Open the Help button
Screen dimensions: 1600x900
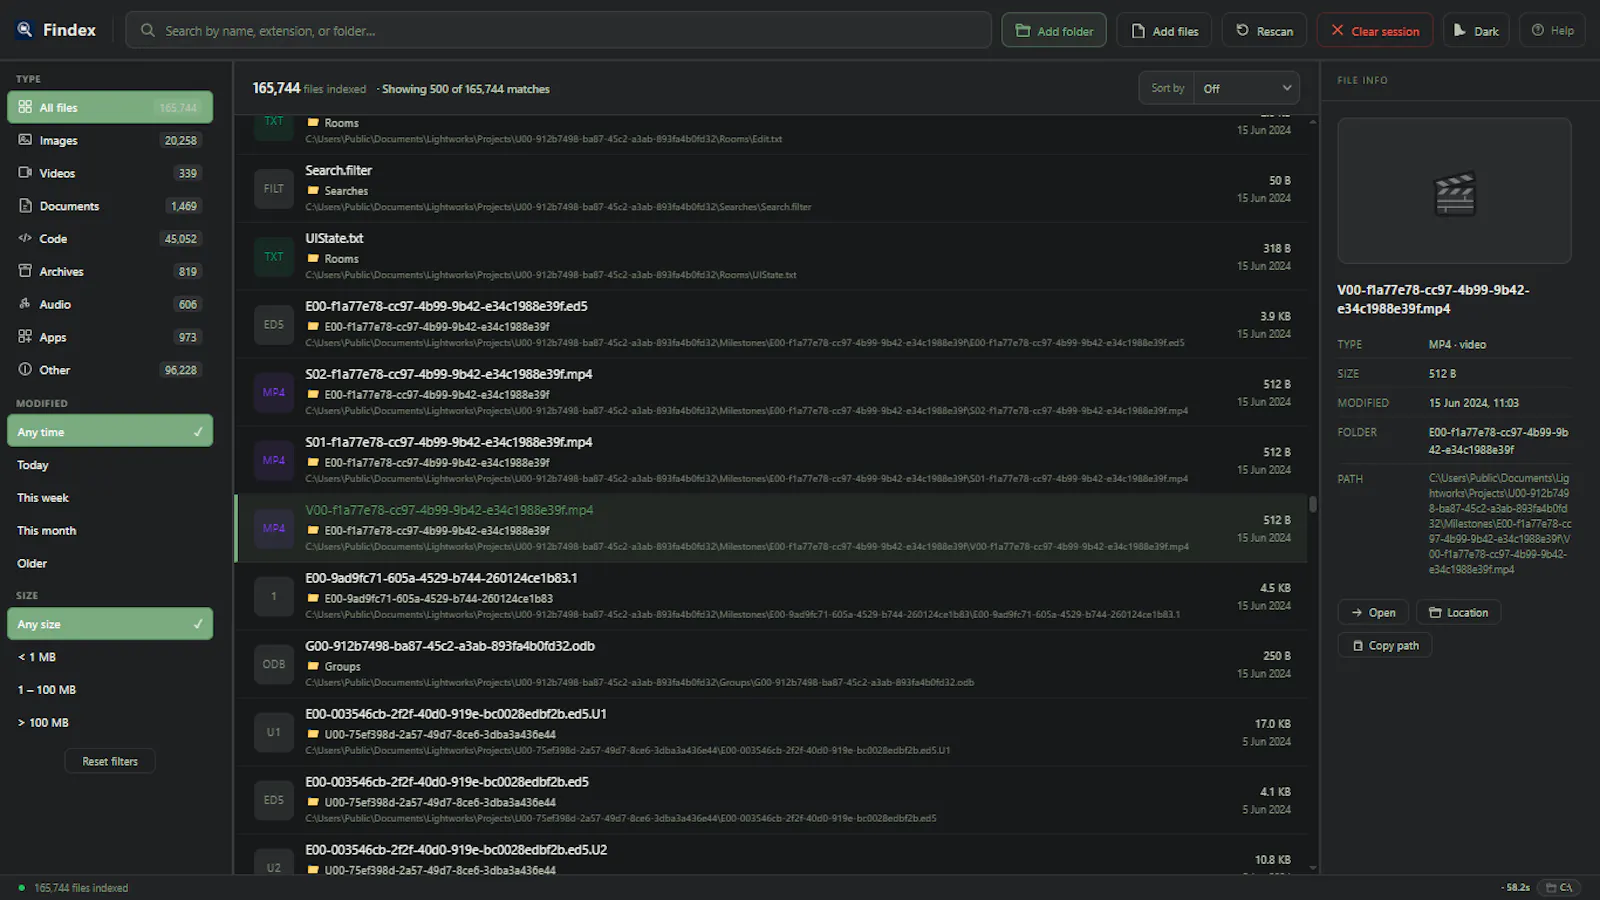coord(1553,31)
